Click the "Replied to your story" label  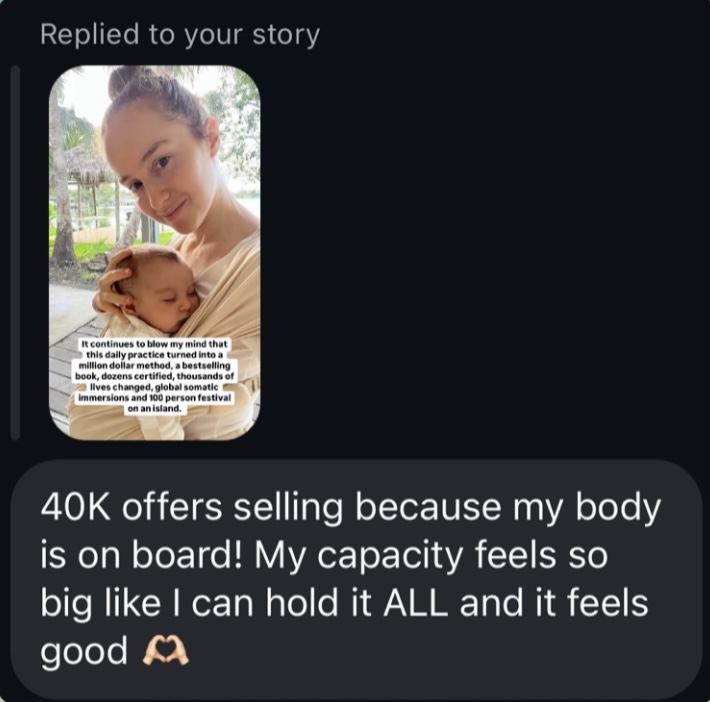tap(180, 35)
